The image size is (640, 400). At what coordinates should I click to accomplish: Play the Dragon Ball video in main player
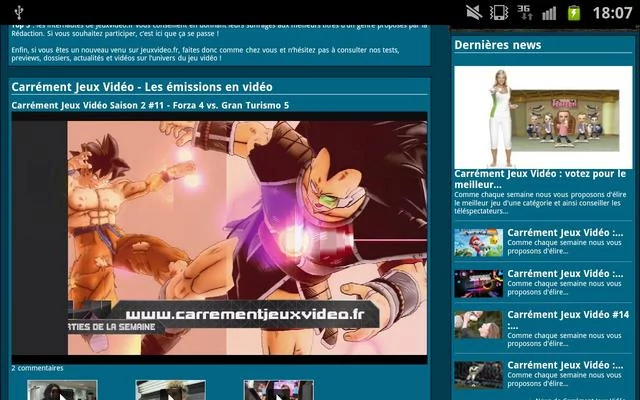220,238
